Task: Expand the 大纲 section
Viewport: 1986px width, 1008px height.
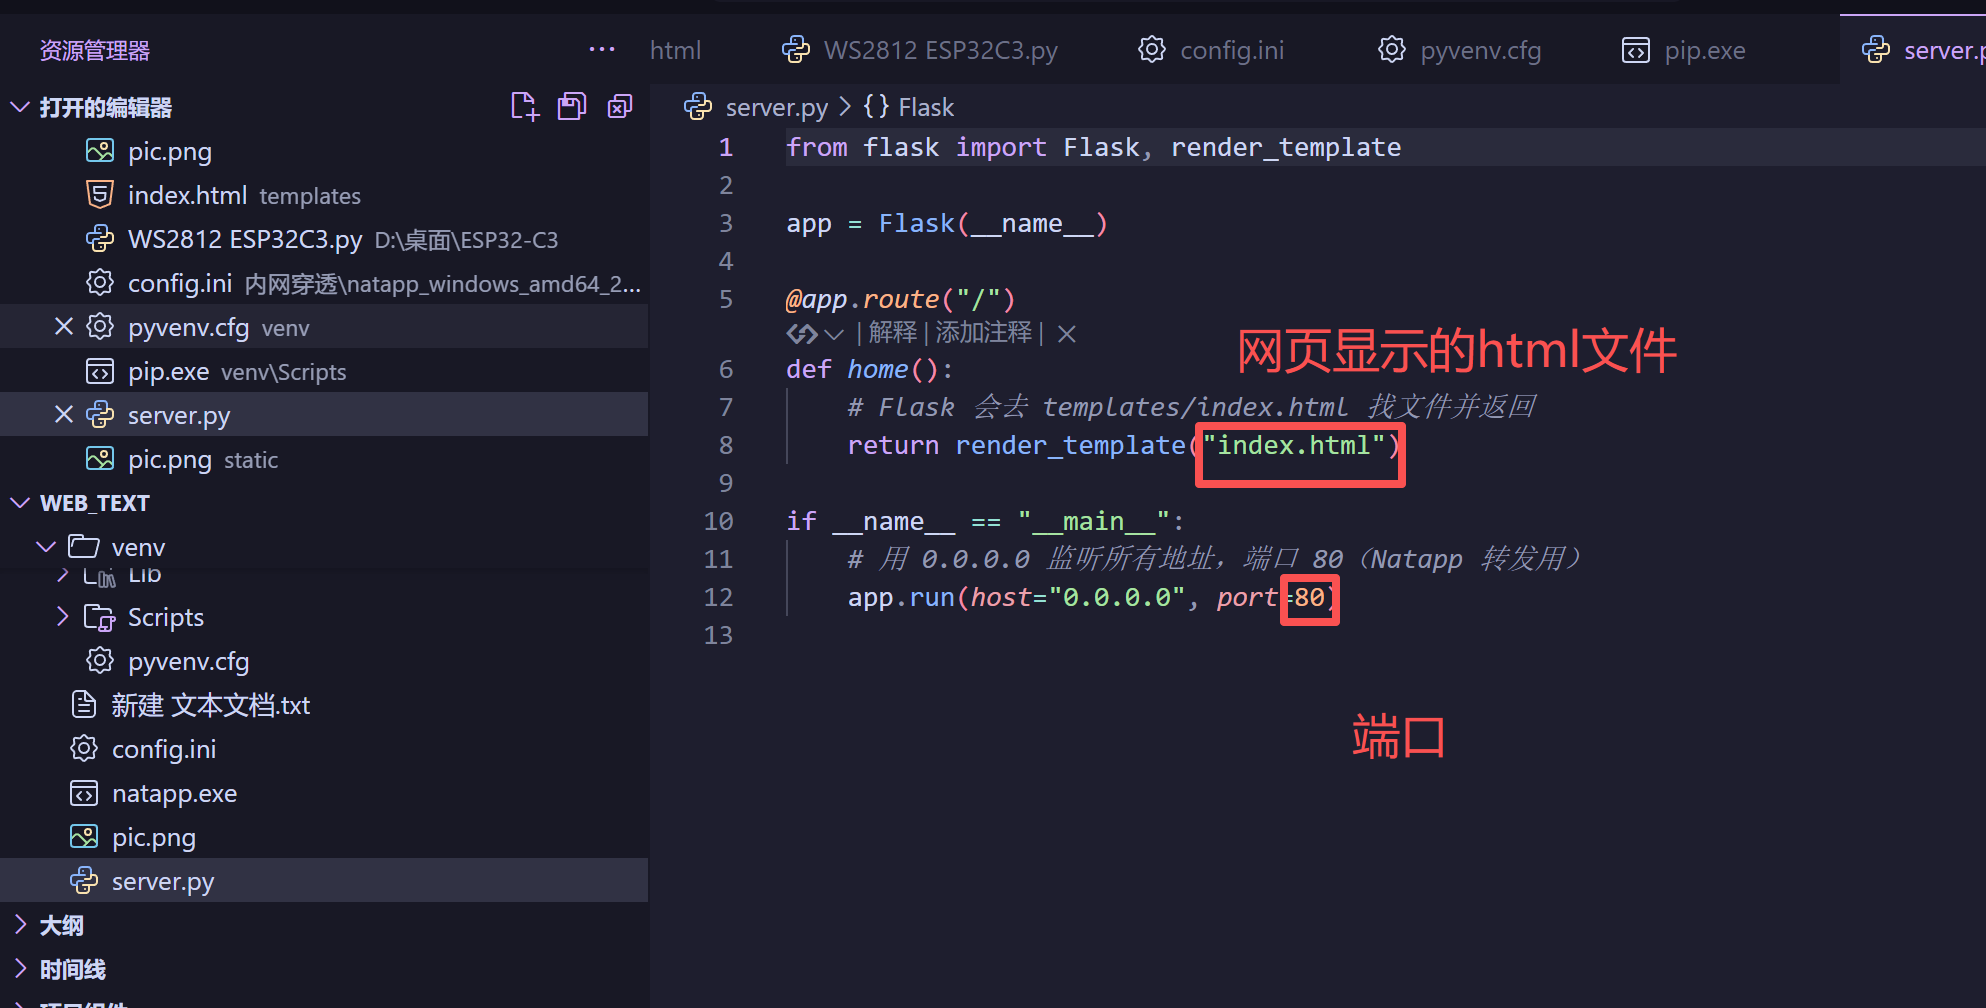Action: pos(20,924)
